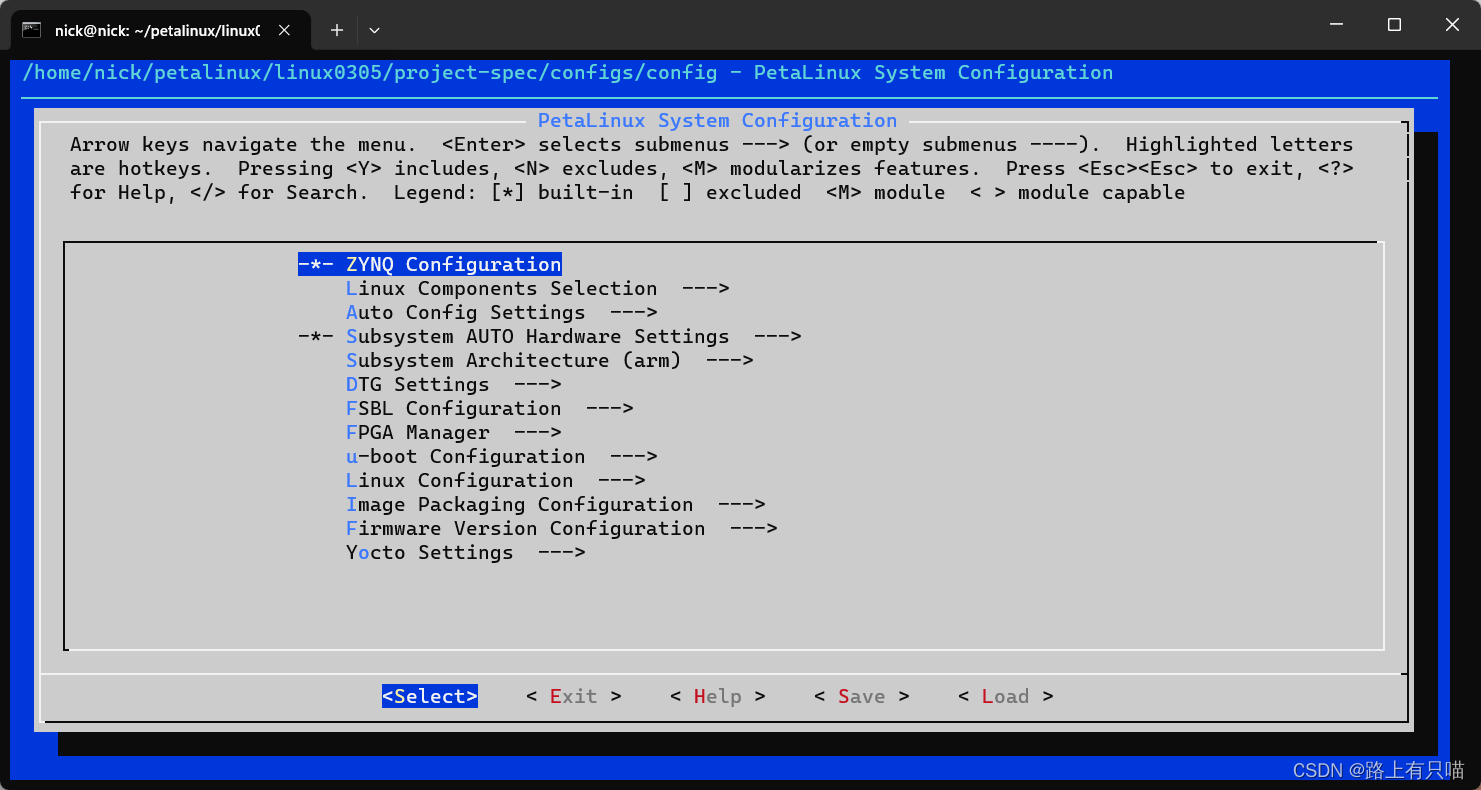Open Linux Components Selection submenu
This screenshot has width=1481, height=790.
(x=538, y=288)
